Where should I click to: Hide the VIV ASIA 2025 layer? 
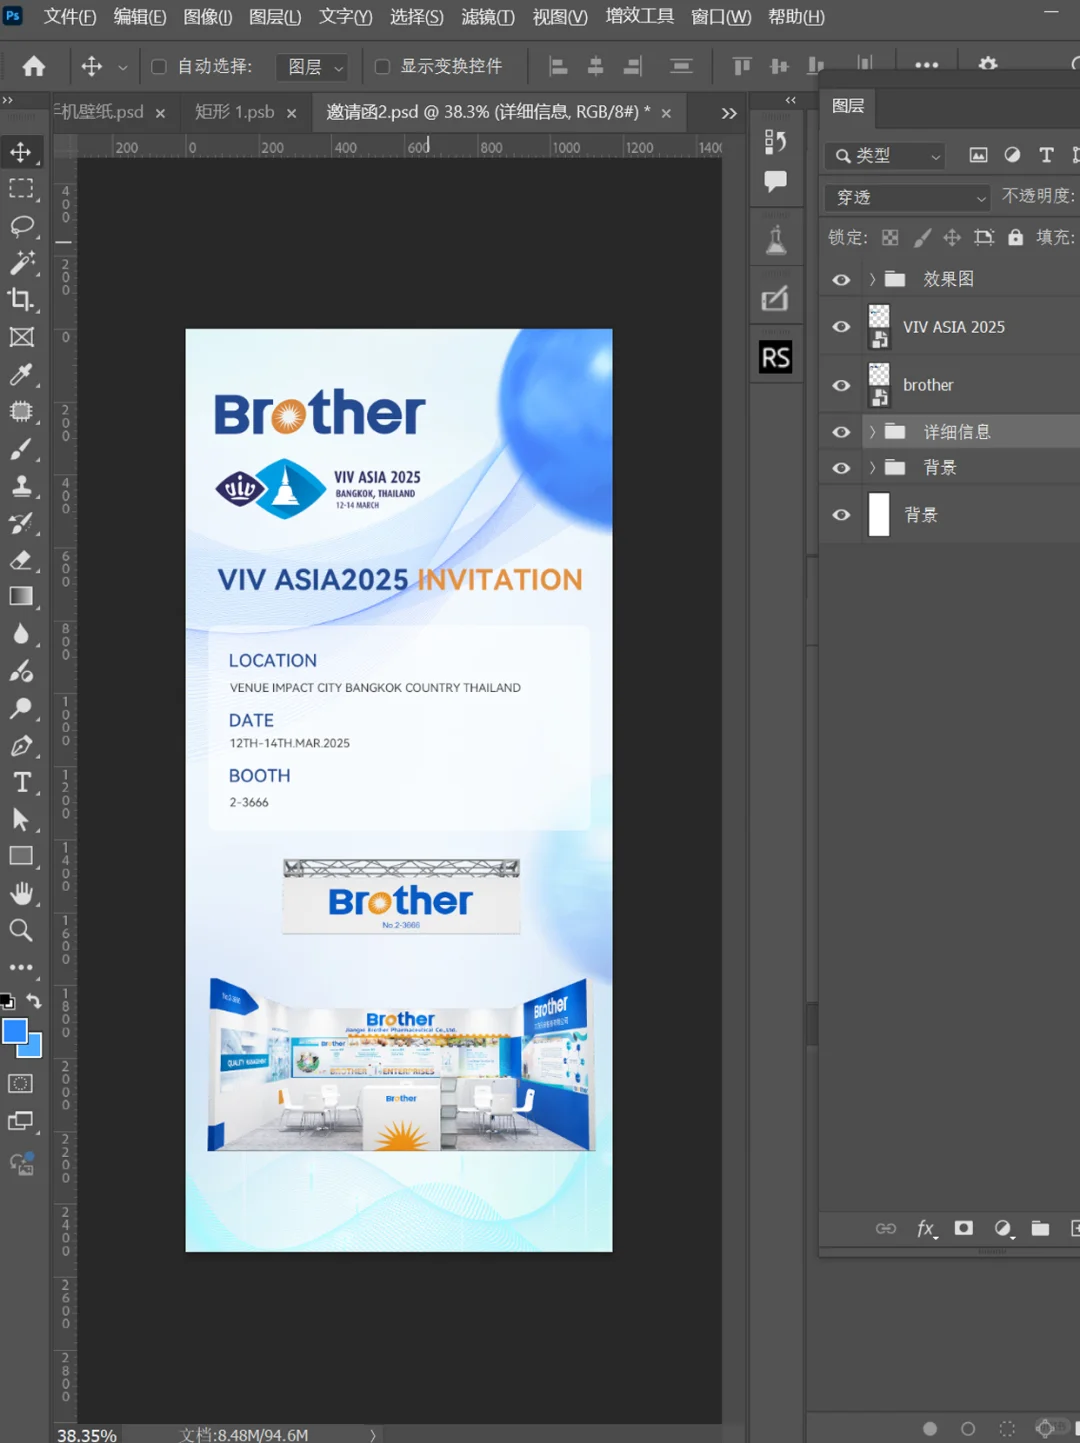[x=841, y=327]
